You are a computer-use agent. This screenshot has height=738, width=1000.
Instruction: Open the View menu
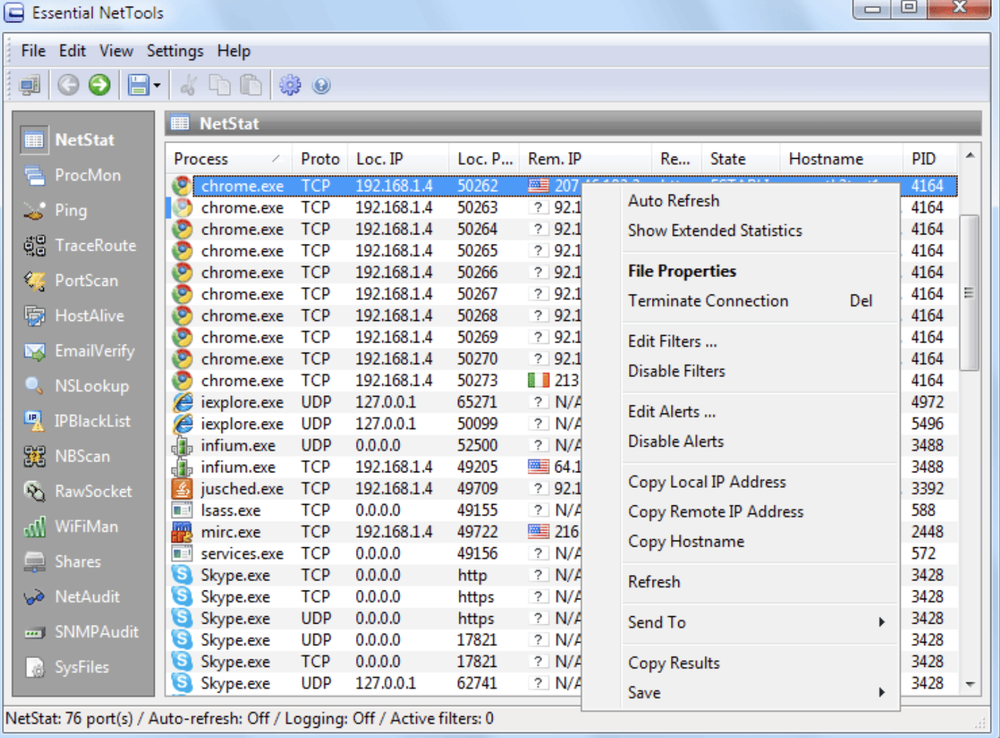[x=116, y=51]
